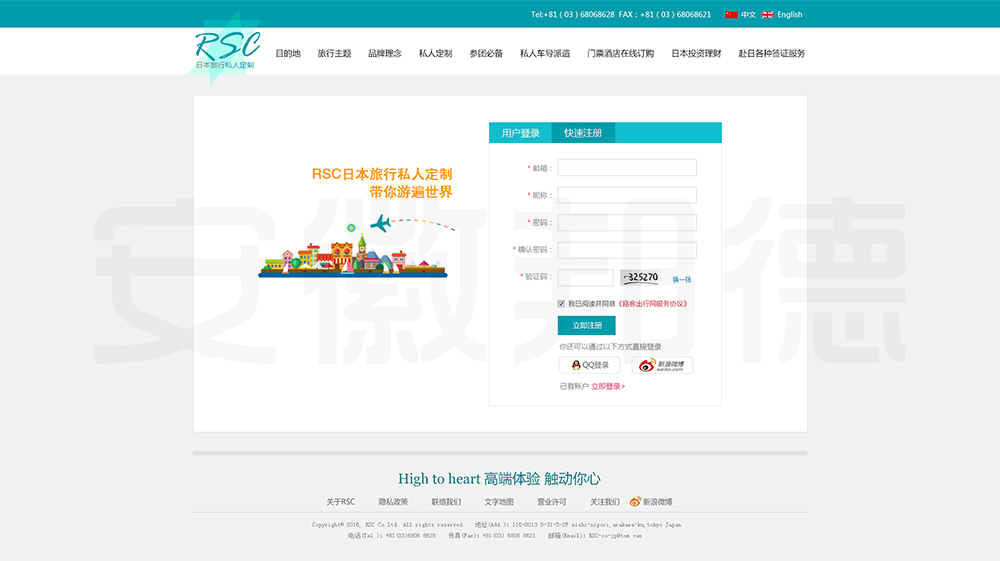
Task: Open the 路客出行网服务协议 agreement link
Action: pos(652,303)
